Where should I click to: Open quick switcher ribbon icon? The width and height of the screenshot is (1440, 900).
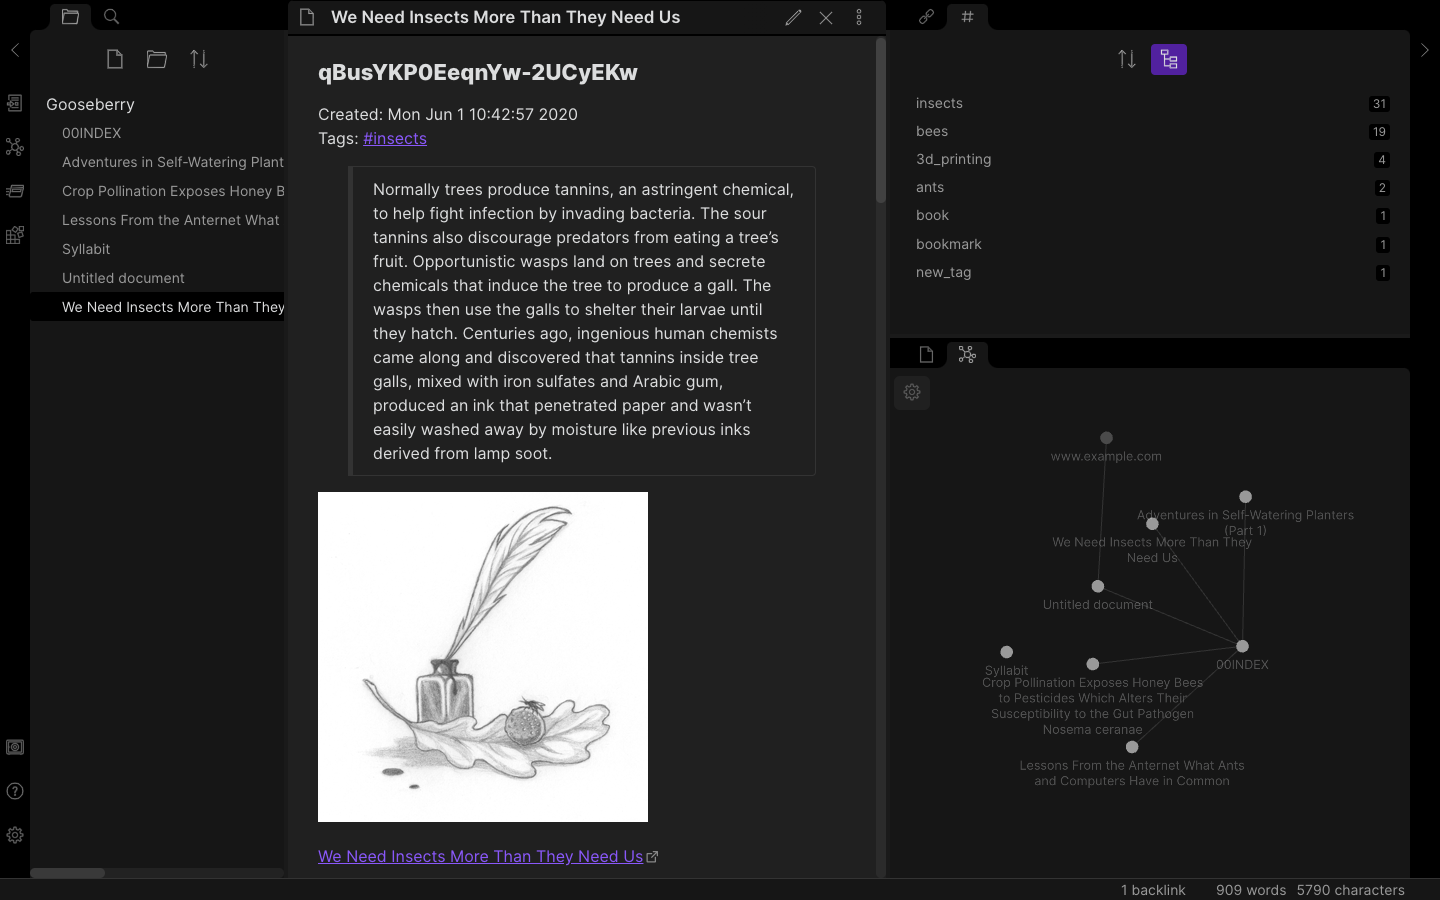(14, 103)
